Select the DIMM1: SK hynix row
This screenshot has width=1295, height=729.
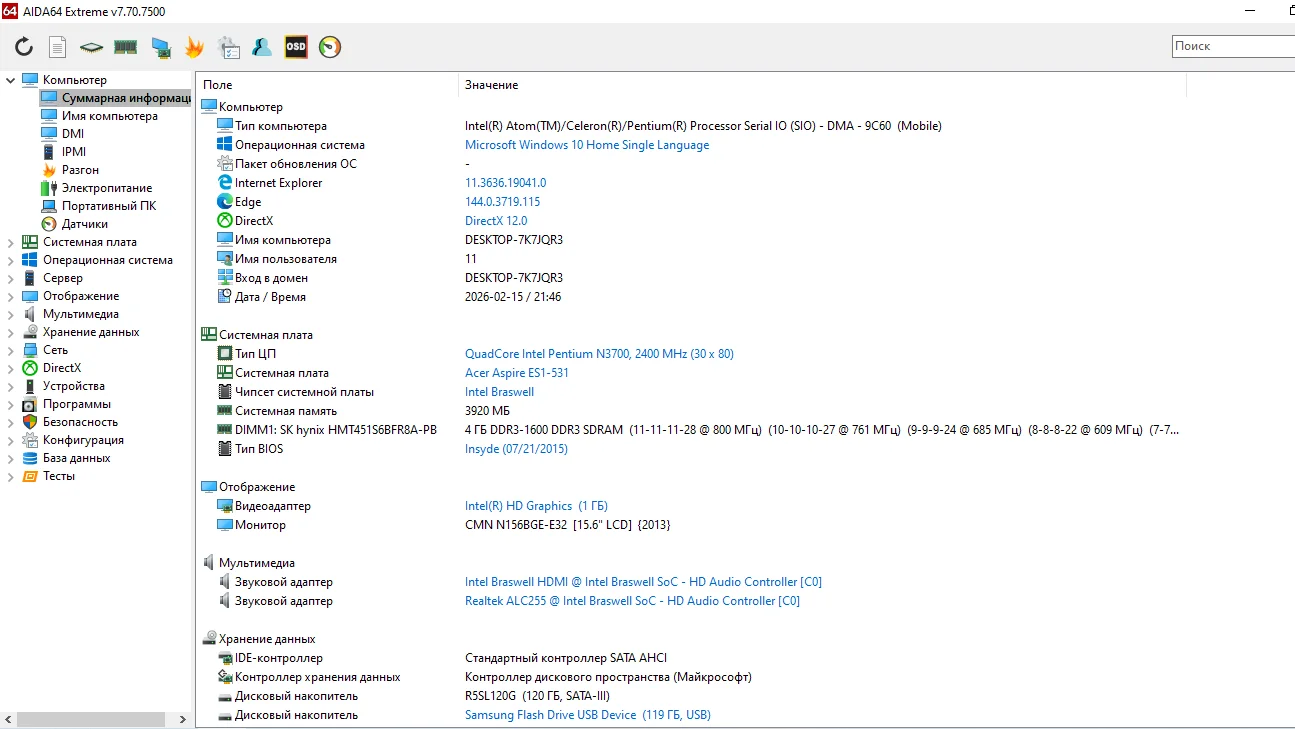point(690,430)
